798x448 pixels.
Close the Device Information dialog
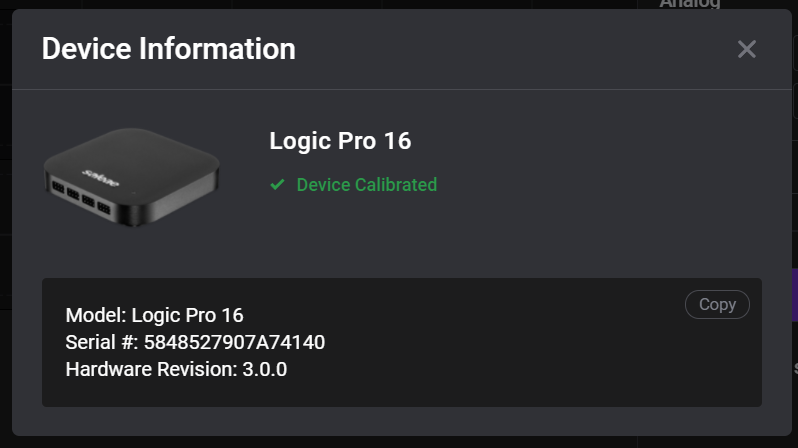[x=746, y=49]
